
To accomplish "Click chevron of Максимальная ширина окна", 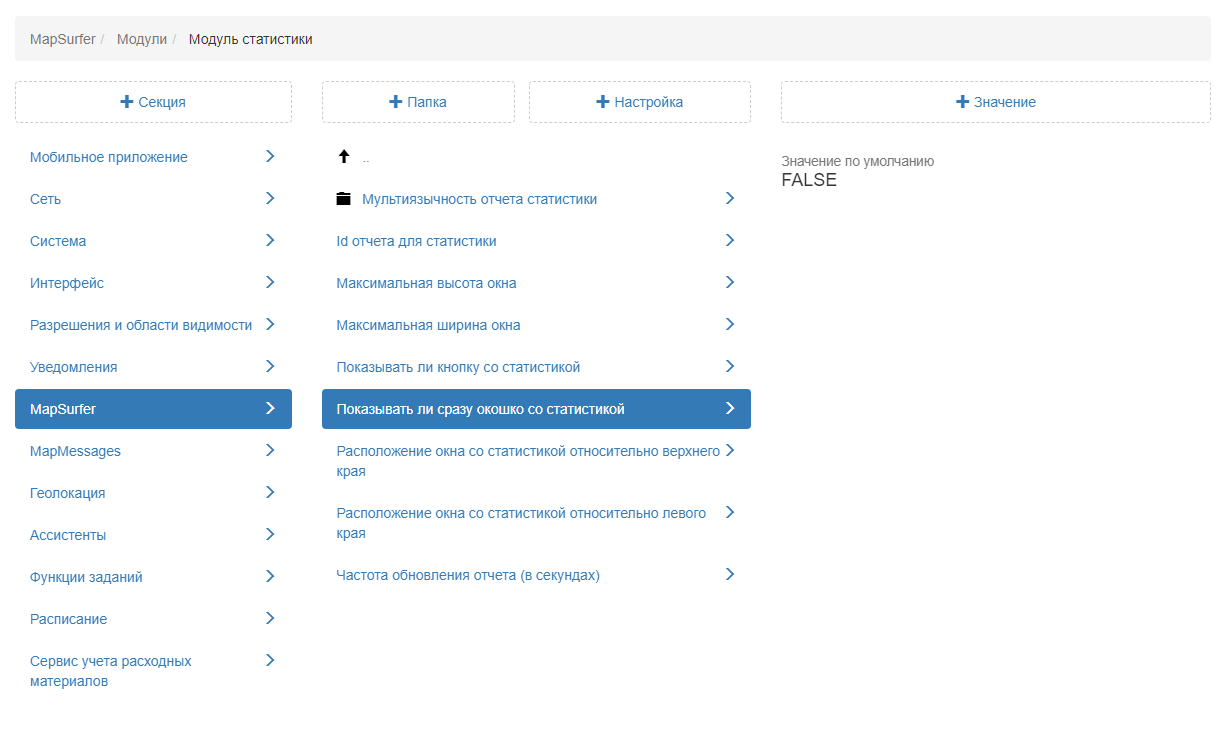I will 730,324.
